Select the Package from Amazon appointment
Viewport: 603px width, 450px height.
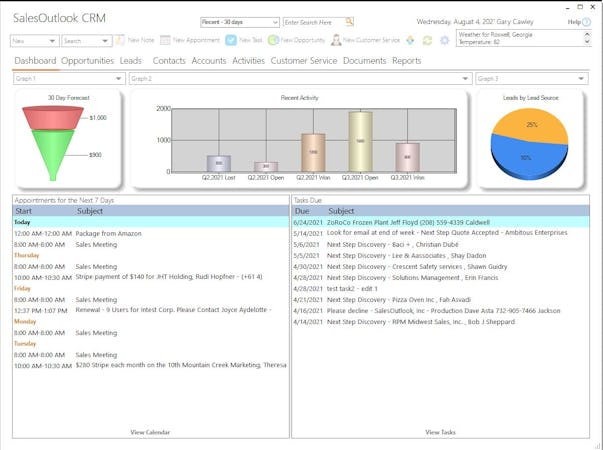click(151, 233)
